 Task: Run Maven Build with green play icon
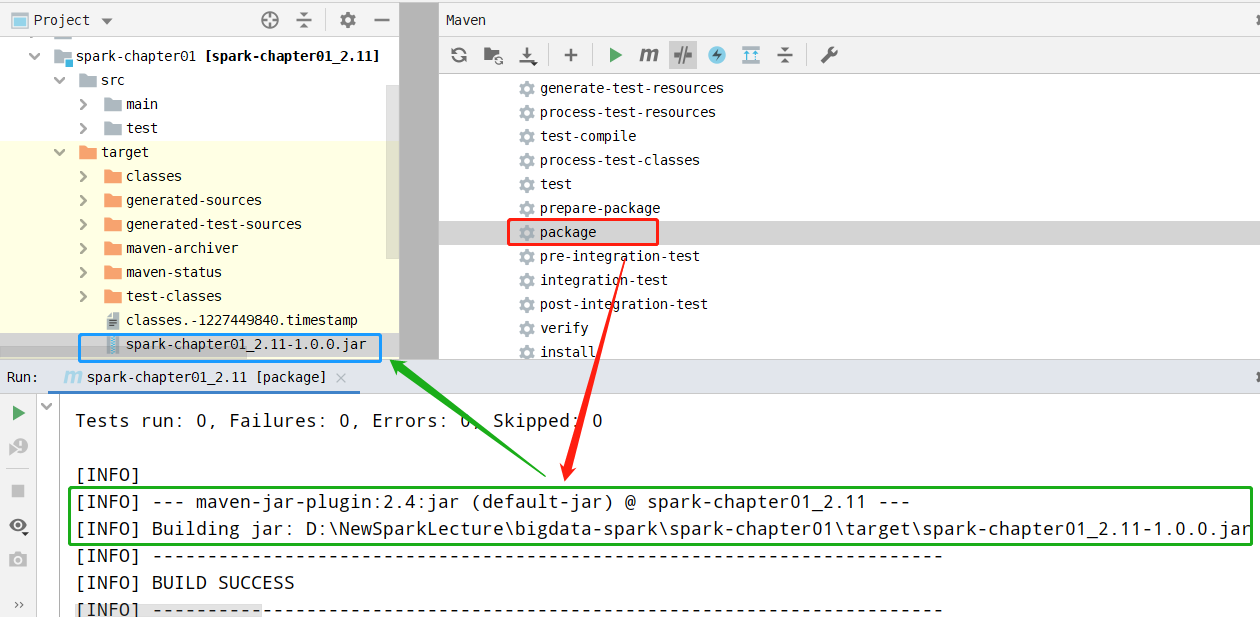[616, 55]
